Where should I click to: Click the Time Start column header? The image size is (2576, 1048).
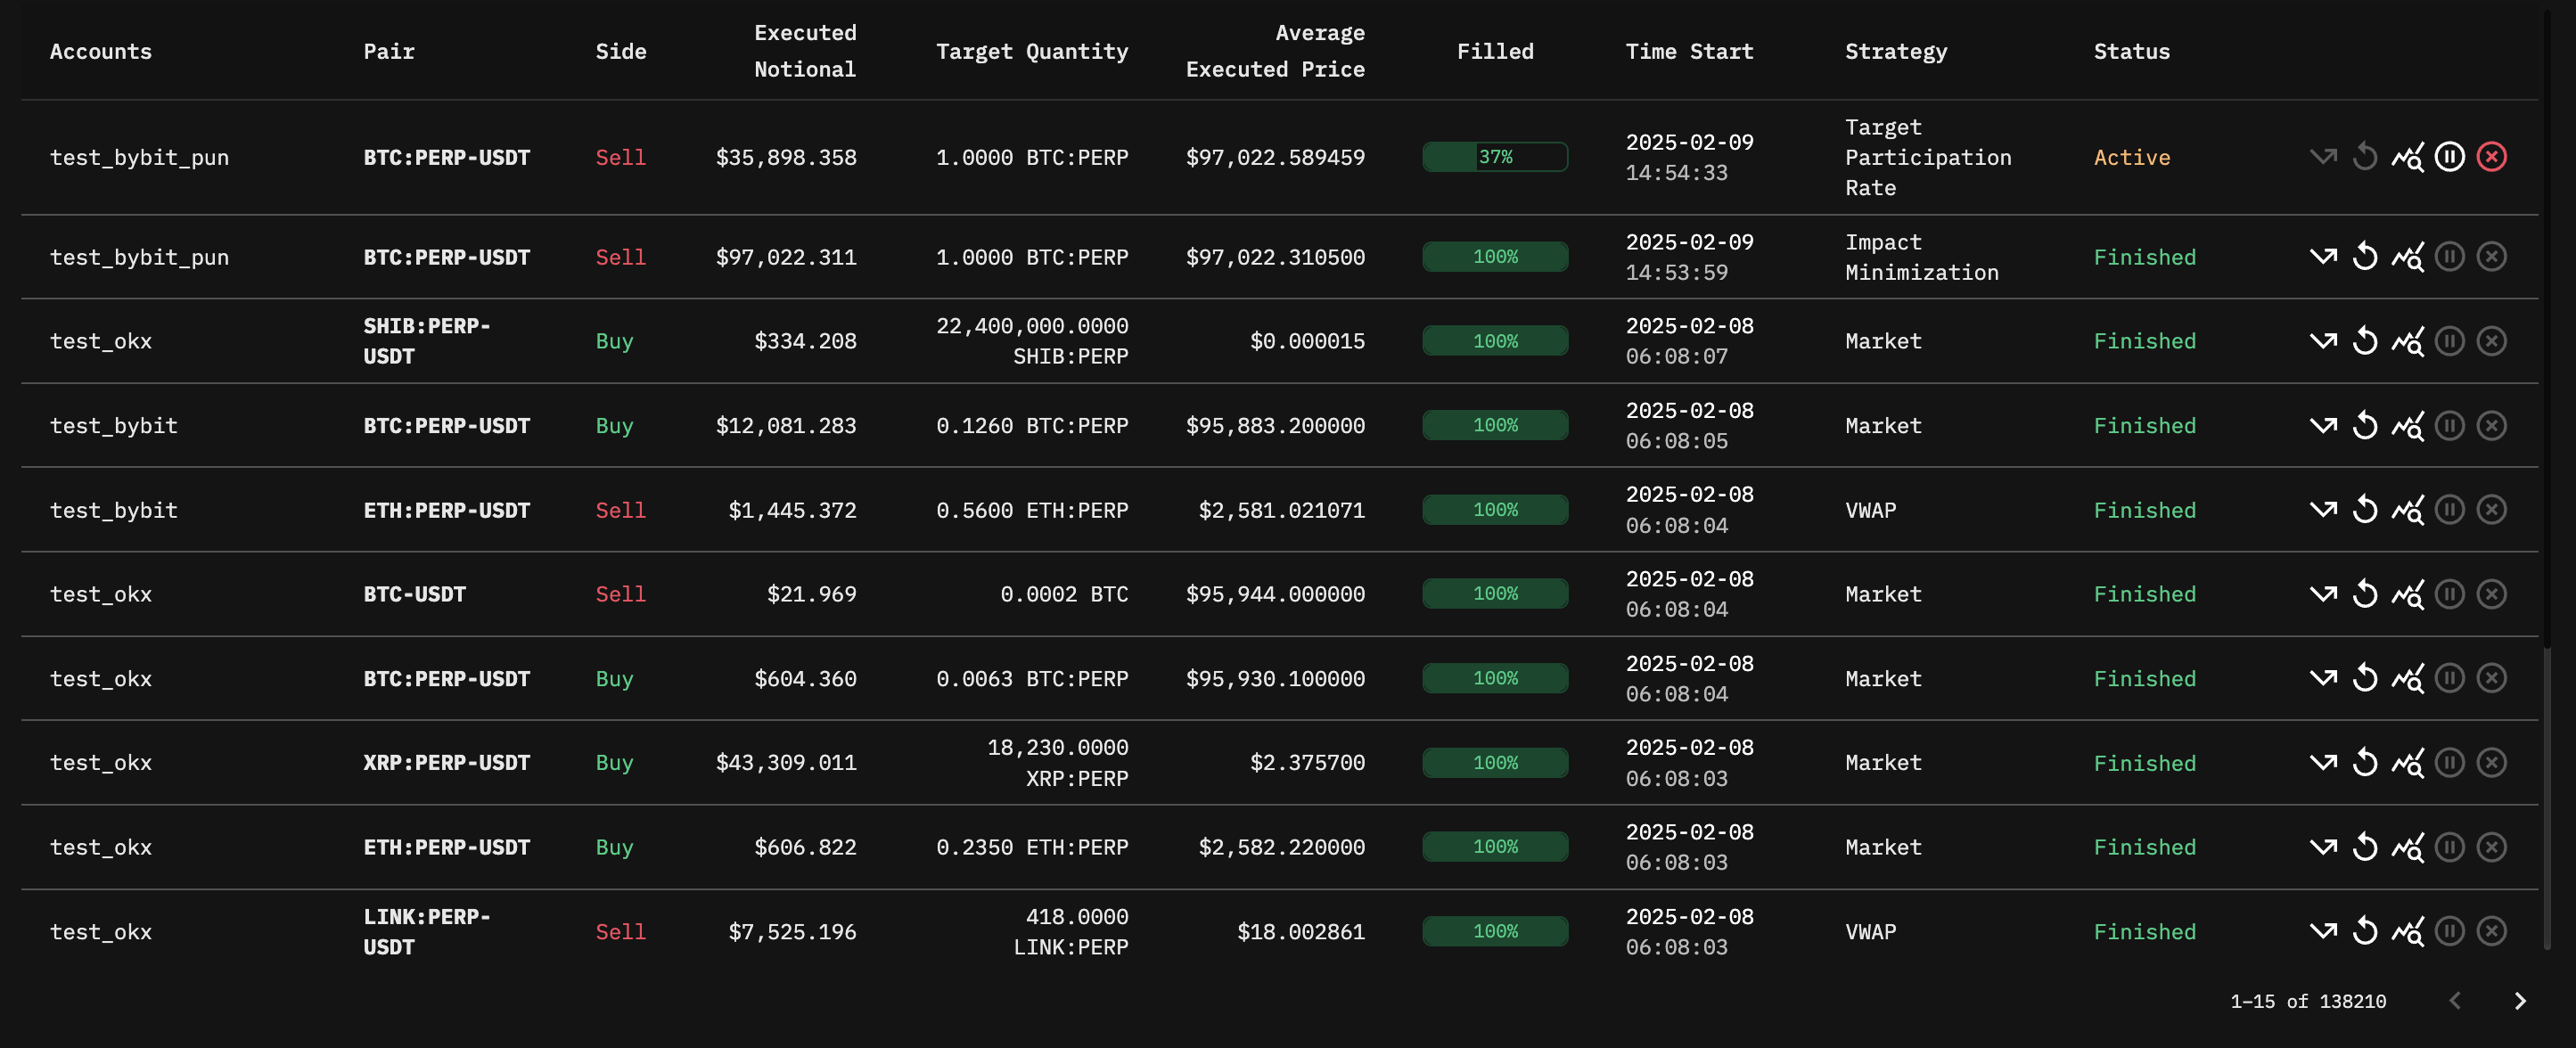pyautogui.click(x=1689, y=51)
